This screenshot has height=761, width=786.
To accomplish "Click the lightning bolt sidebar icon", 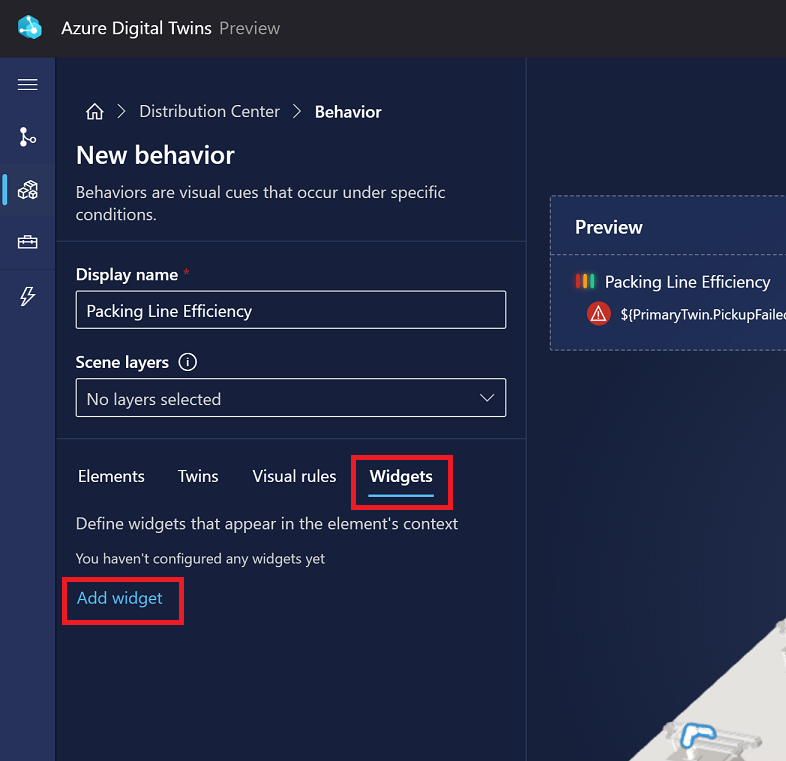I will (x=28, y=296).
